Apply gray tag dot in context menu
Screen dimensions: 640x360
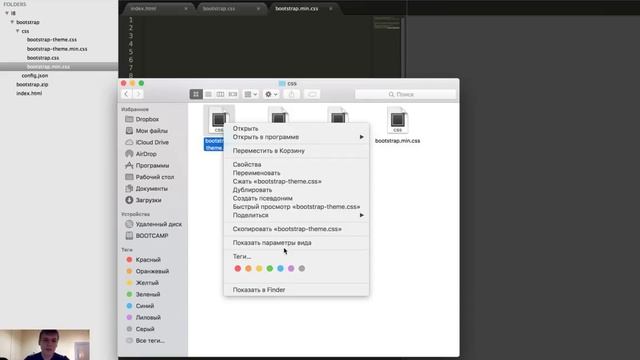coord(302,269)
